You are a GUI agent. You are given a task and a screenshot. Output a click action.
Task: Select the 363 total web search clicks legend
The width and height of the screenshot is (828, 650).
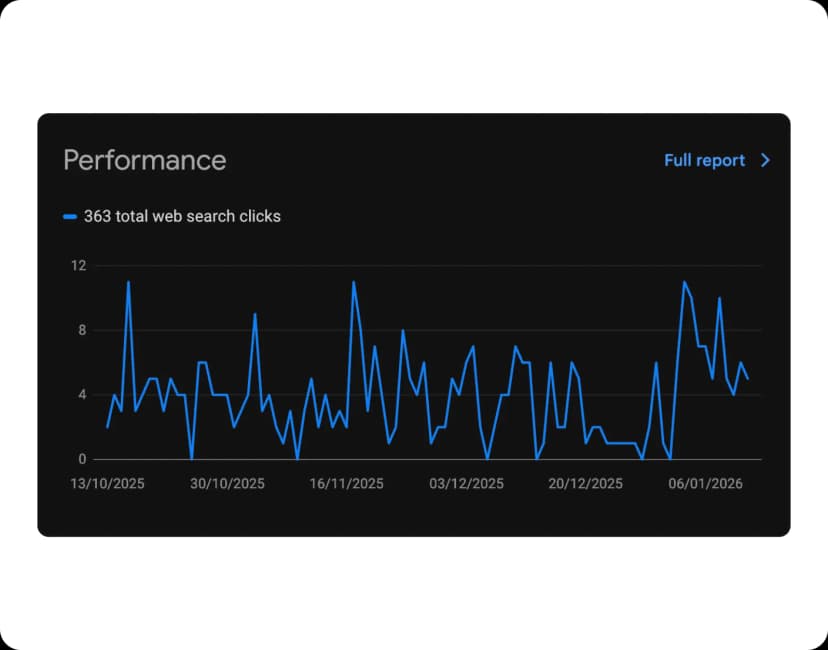(x=182, y=216)
